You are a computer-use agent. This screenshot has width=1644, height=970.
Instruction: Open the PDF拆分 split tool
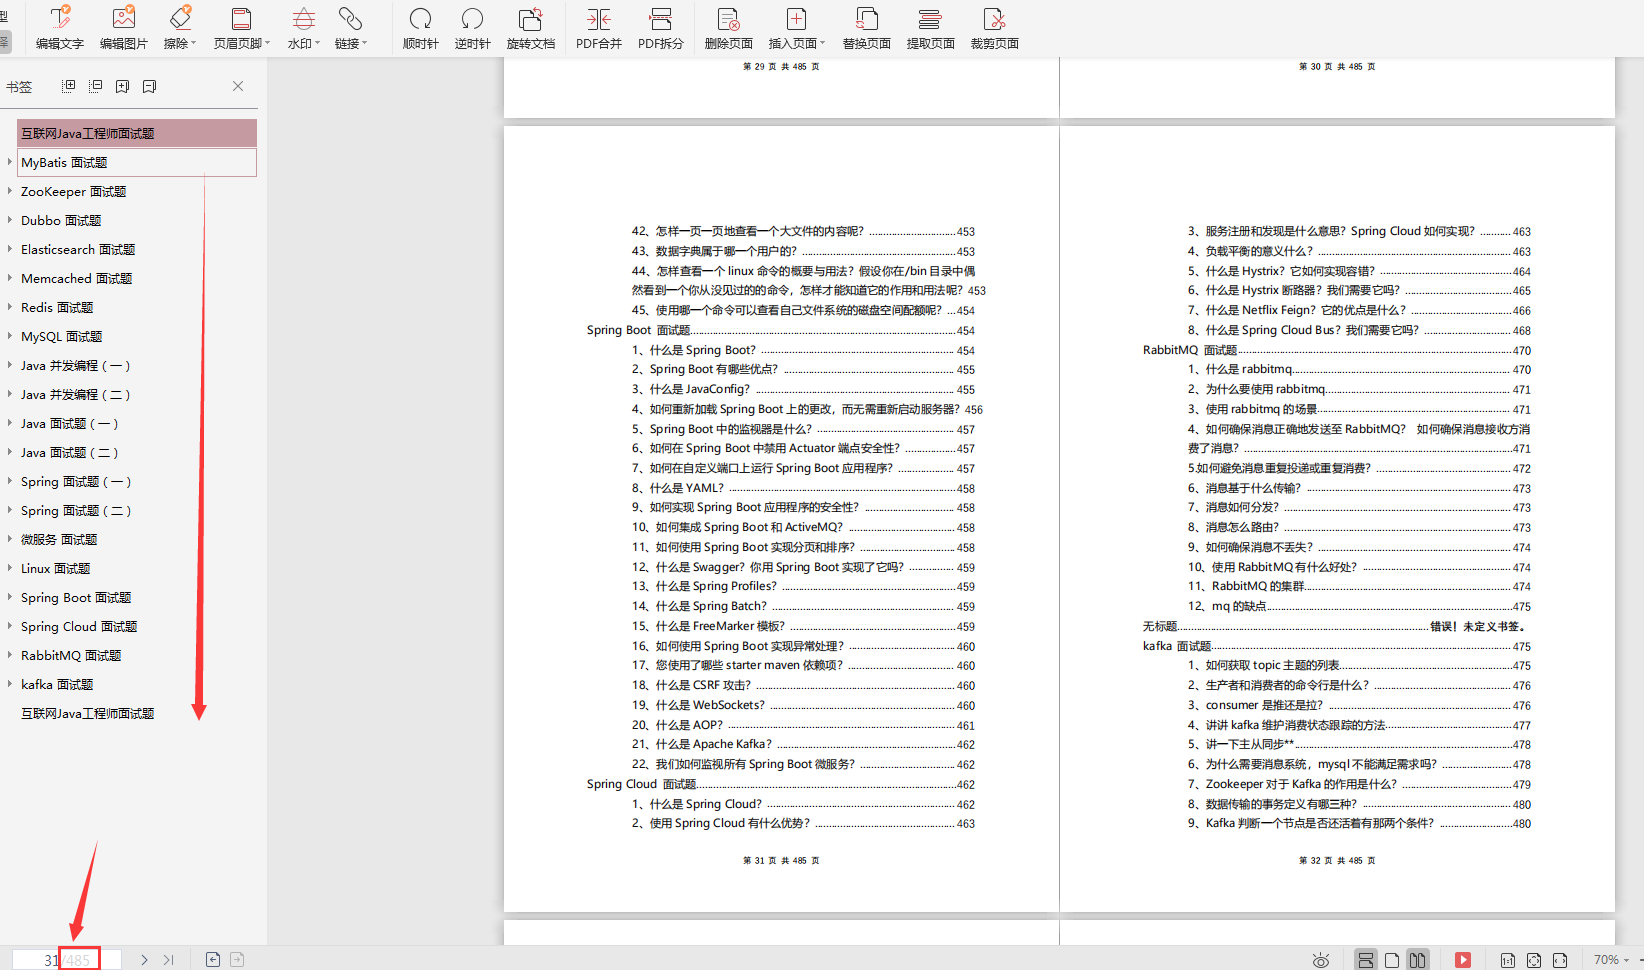pyautogui.click(x=661, y=28)
